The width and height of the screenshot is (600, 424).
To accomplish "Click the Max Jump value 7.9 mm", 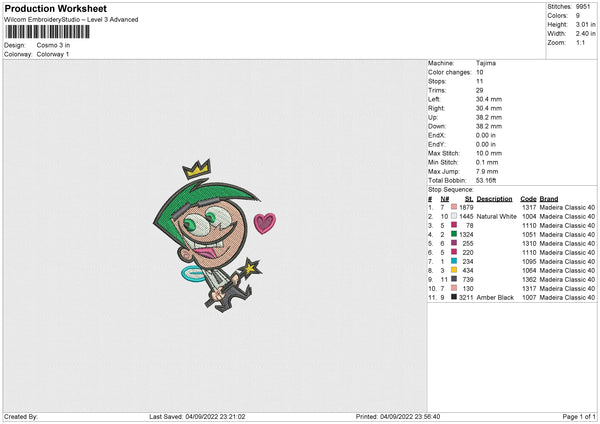I will 487,171.
